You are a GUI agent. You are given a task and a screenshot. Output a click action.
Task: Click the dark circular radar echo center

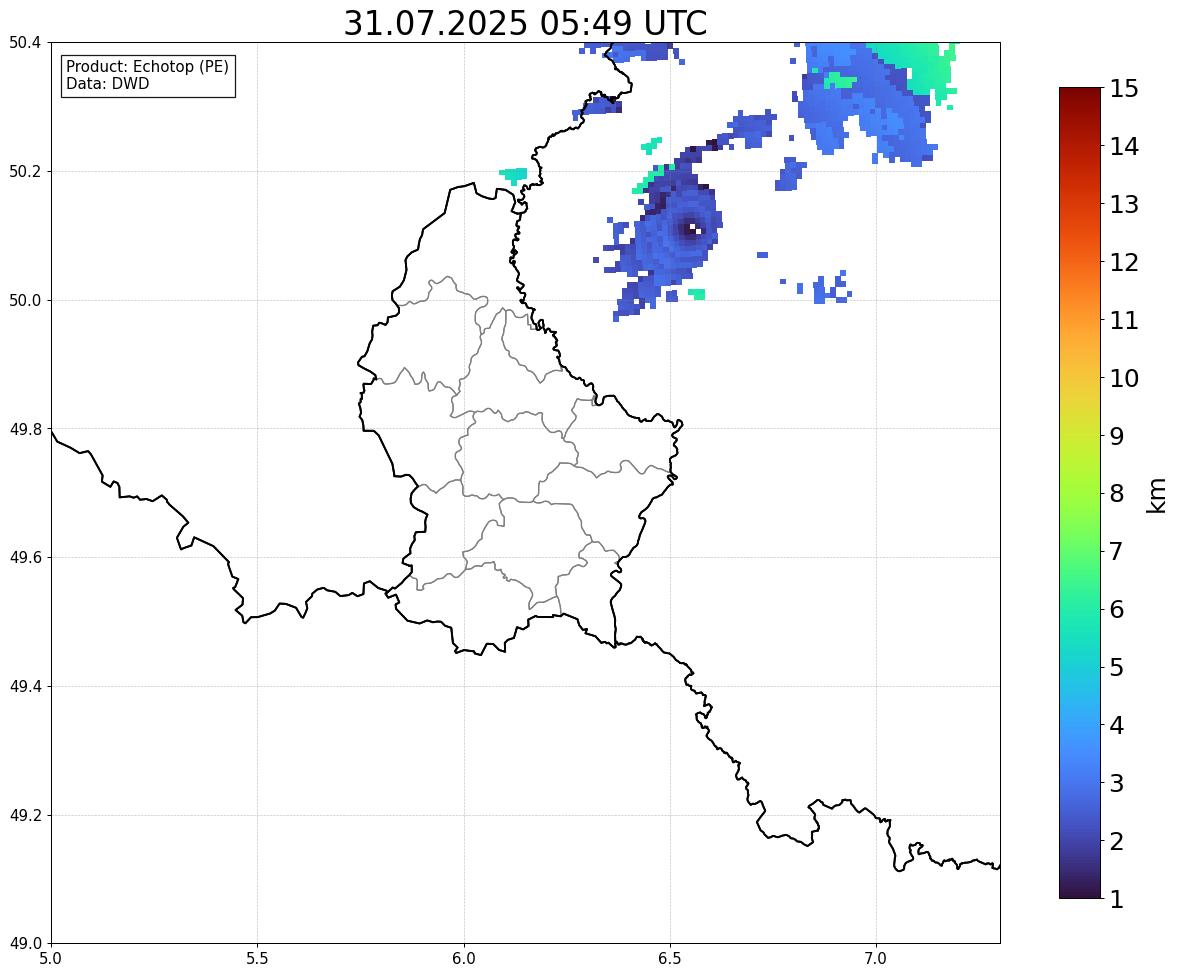(x=692, y=229)
